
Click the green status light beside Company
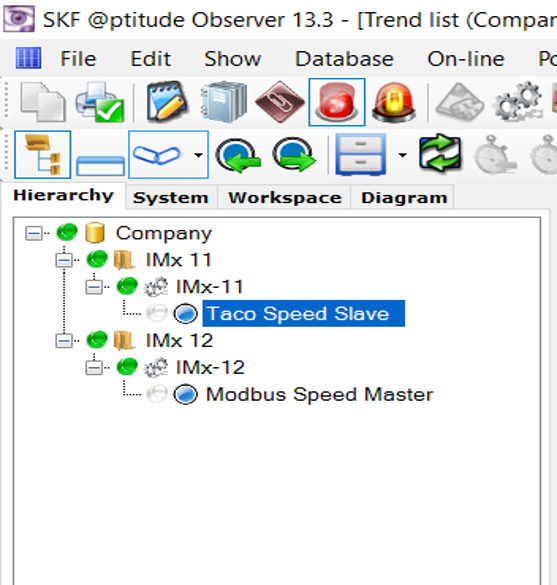click(x=67, y=232)
